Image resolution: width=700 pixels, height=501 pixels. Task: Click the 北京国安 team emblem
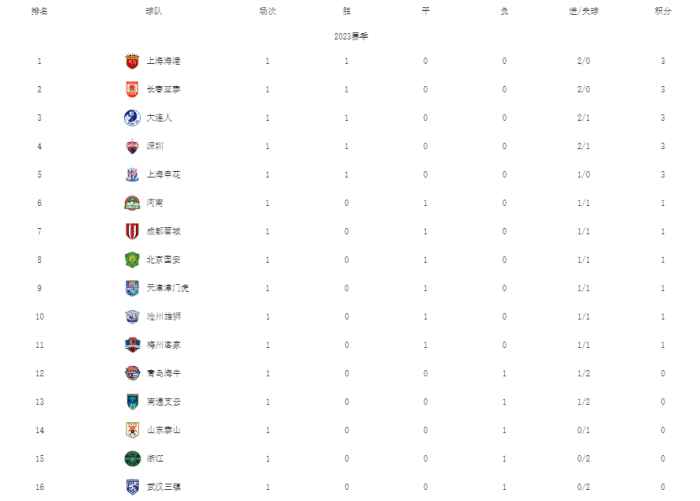132,259
